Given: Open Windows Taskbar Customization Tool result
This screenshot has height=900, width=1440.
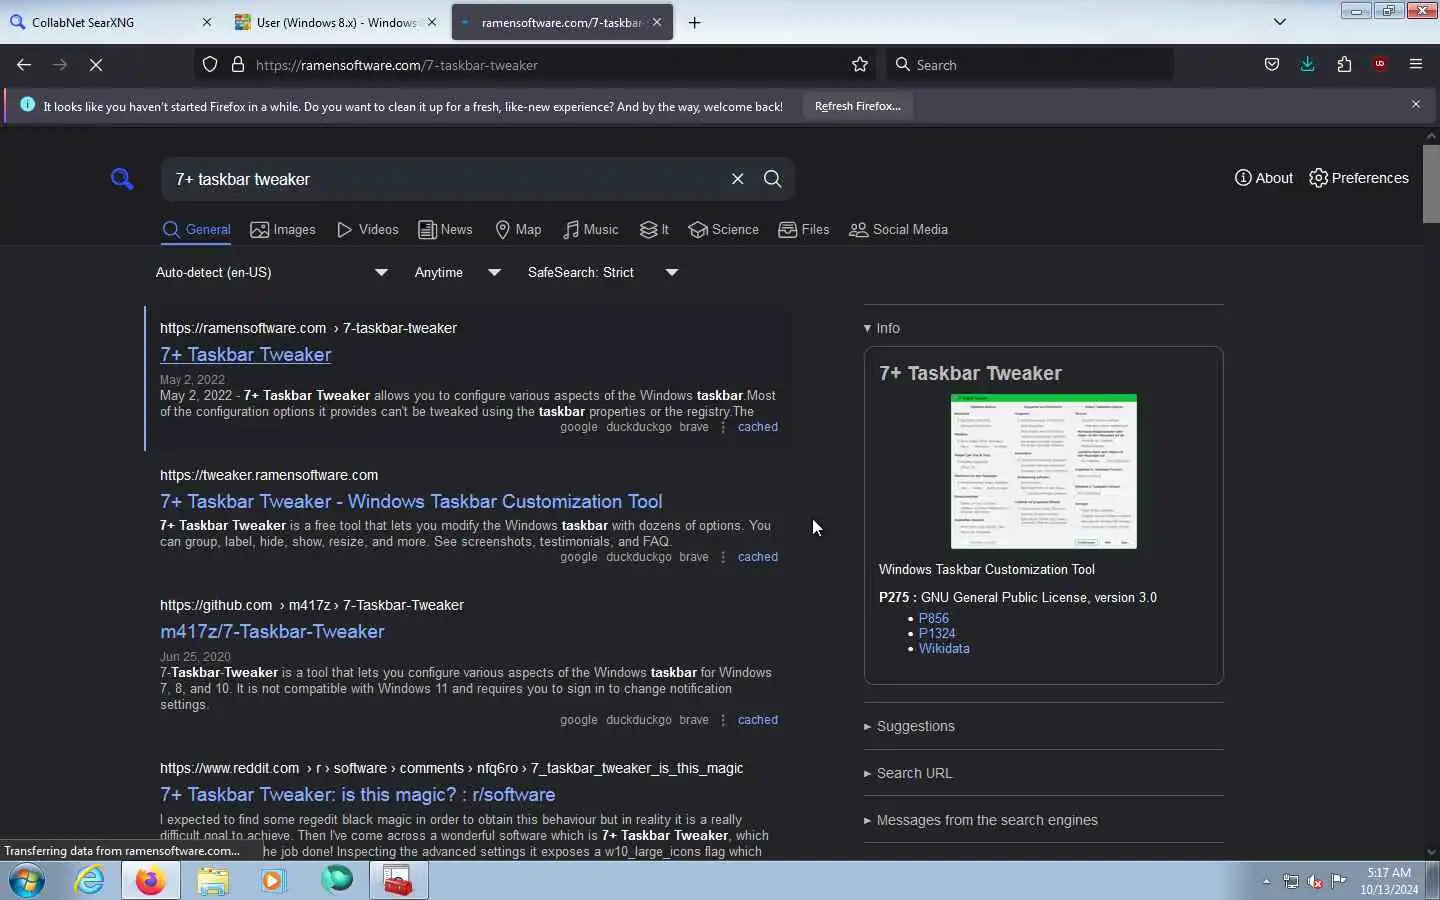Looking at the screenshot, I should pos(411,502).
